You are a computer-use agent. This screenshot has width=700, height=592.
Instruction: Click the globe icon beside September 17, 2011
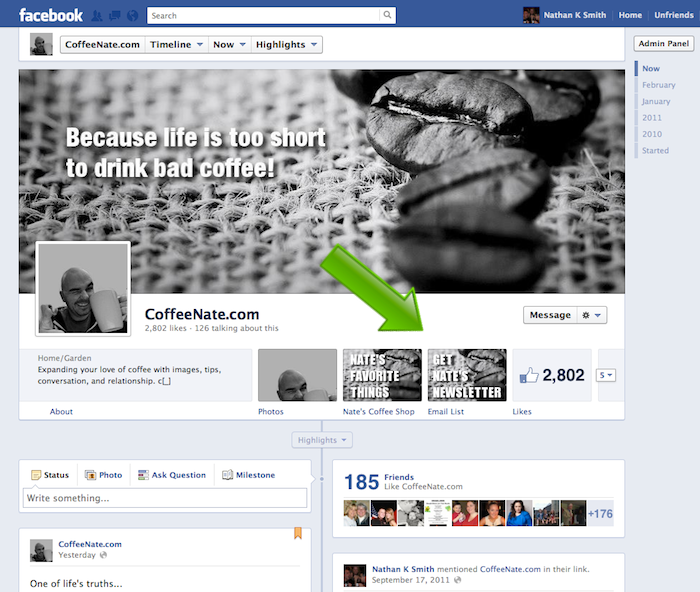tap(458, 580)
